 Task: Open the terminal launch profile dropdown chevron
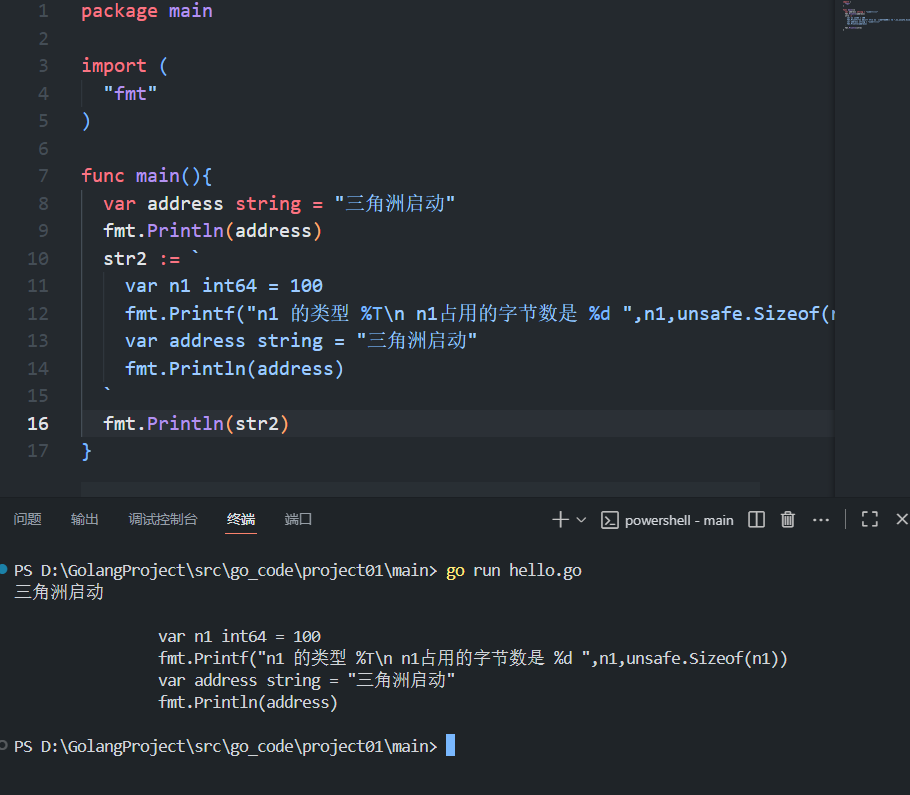(581, 519)
